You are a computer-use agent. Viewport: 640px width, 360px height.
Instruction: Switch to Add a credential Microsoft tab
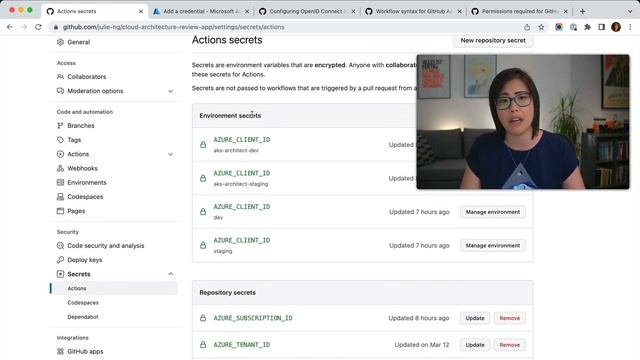202,11
